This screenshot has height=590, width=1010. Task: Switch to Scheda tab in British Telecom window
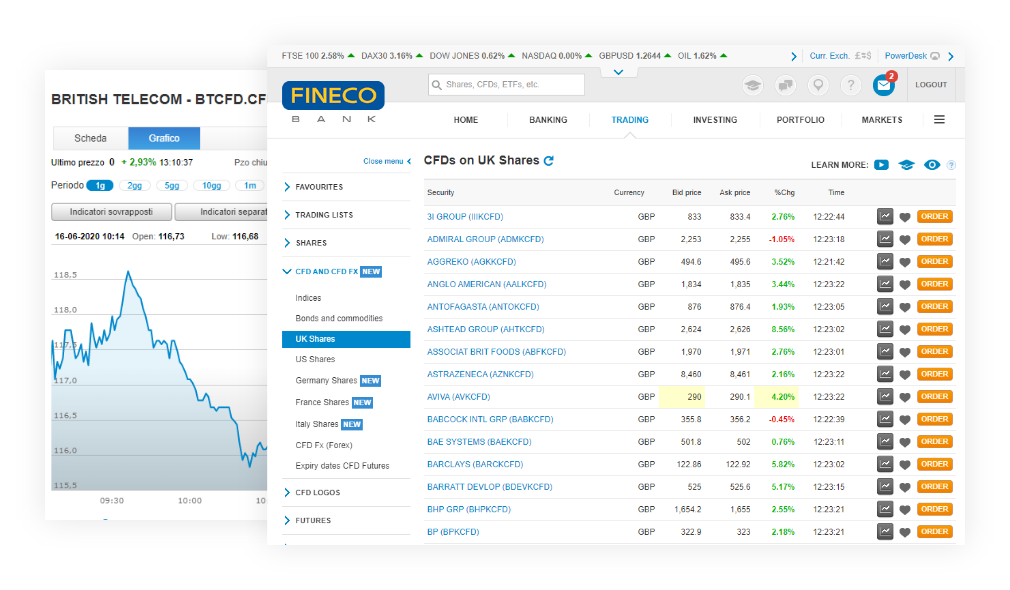(90, 138)
